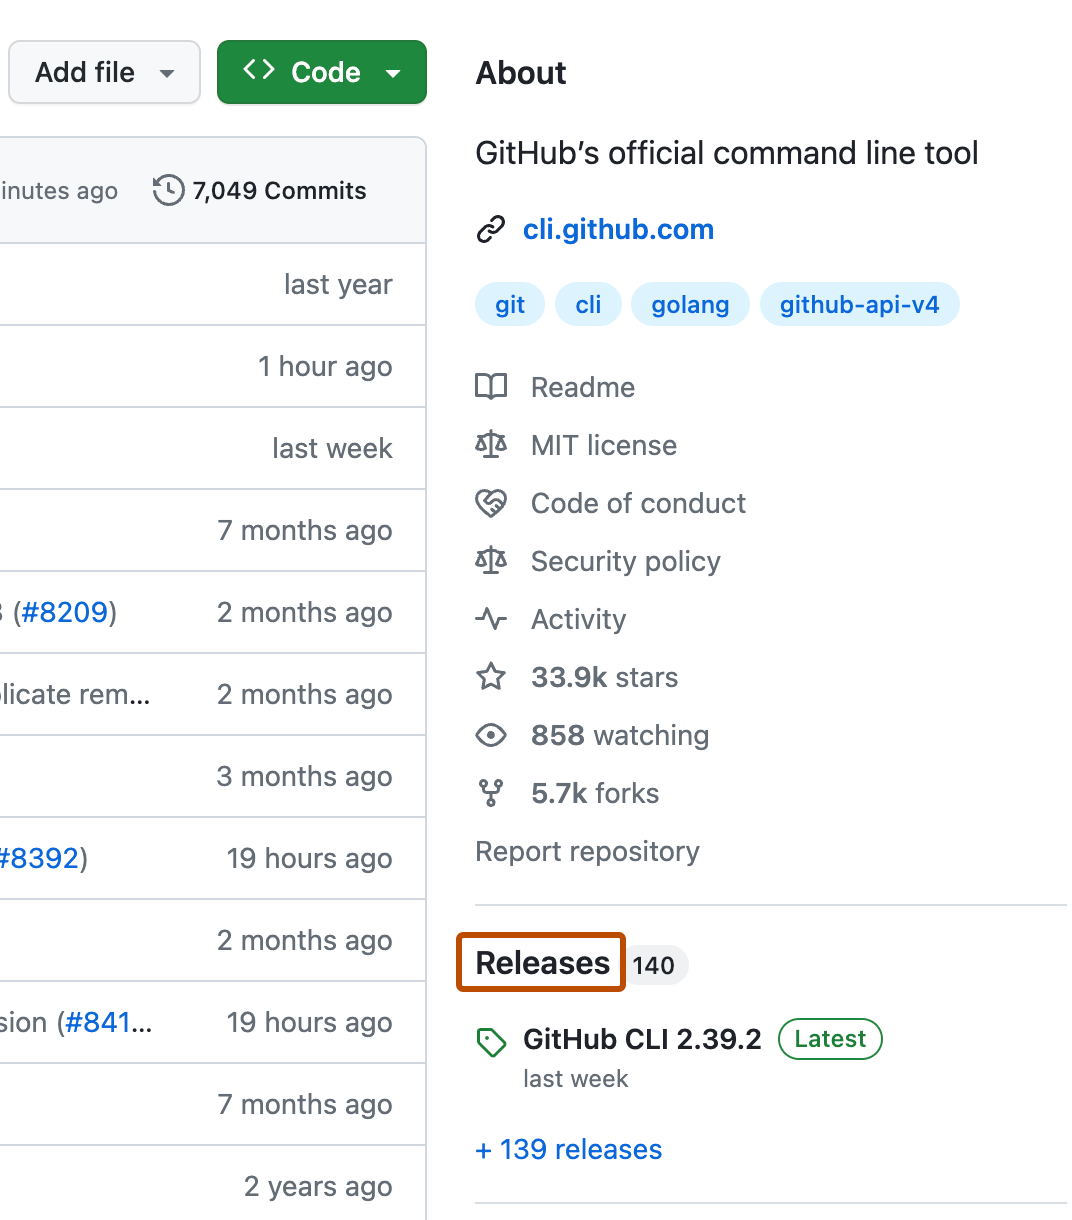Image resolution: width=1072 pixels, height=1220 pixels.
Task: Open the cli.github.com website link
Action: pos(618,229)
